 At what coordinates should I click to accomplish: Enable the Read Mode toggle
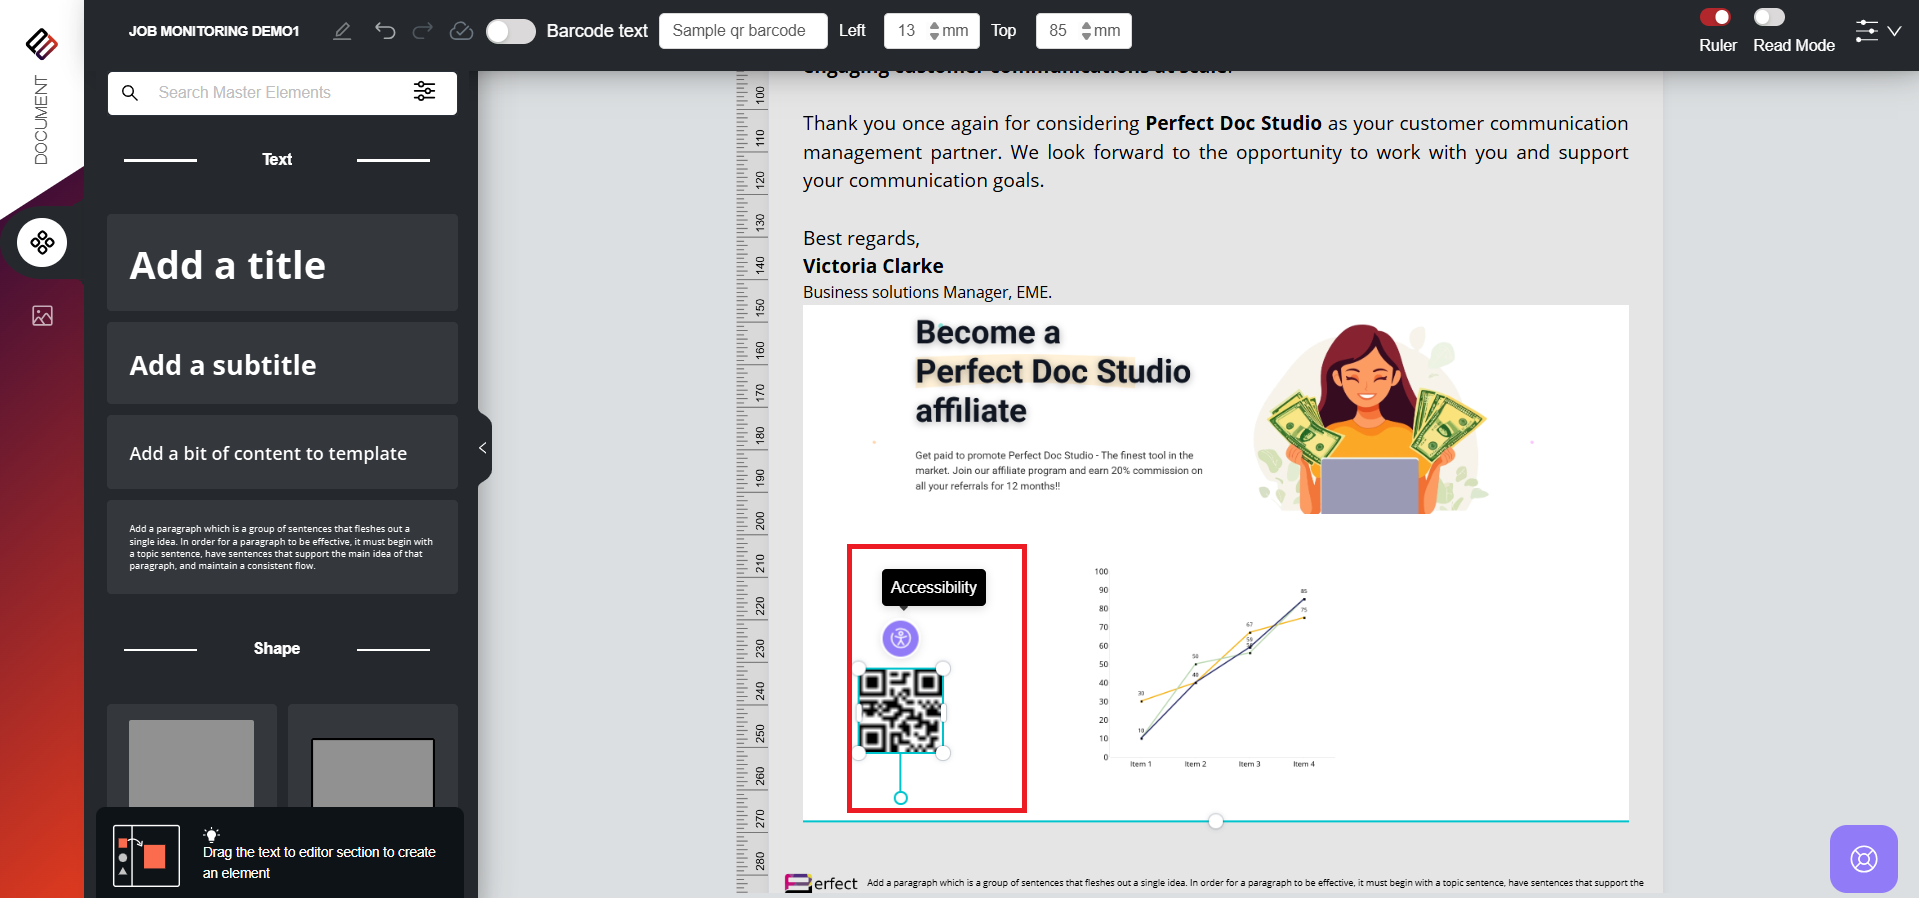[x=1768, y=17]
